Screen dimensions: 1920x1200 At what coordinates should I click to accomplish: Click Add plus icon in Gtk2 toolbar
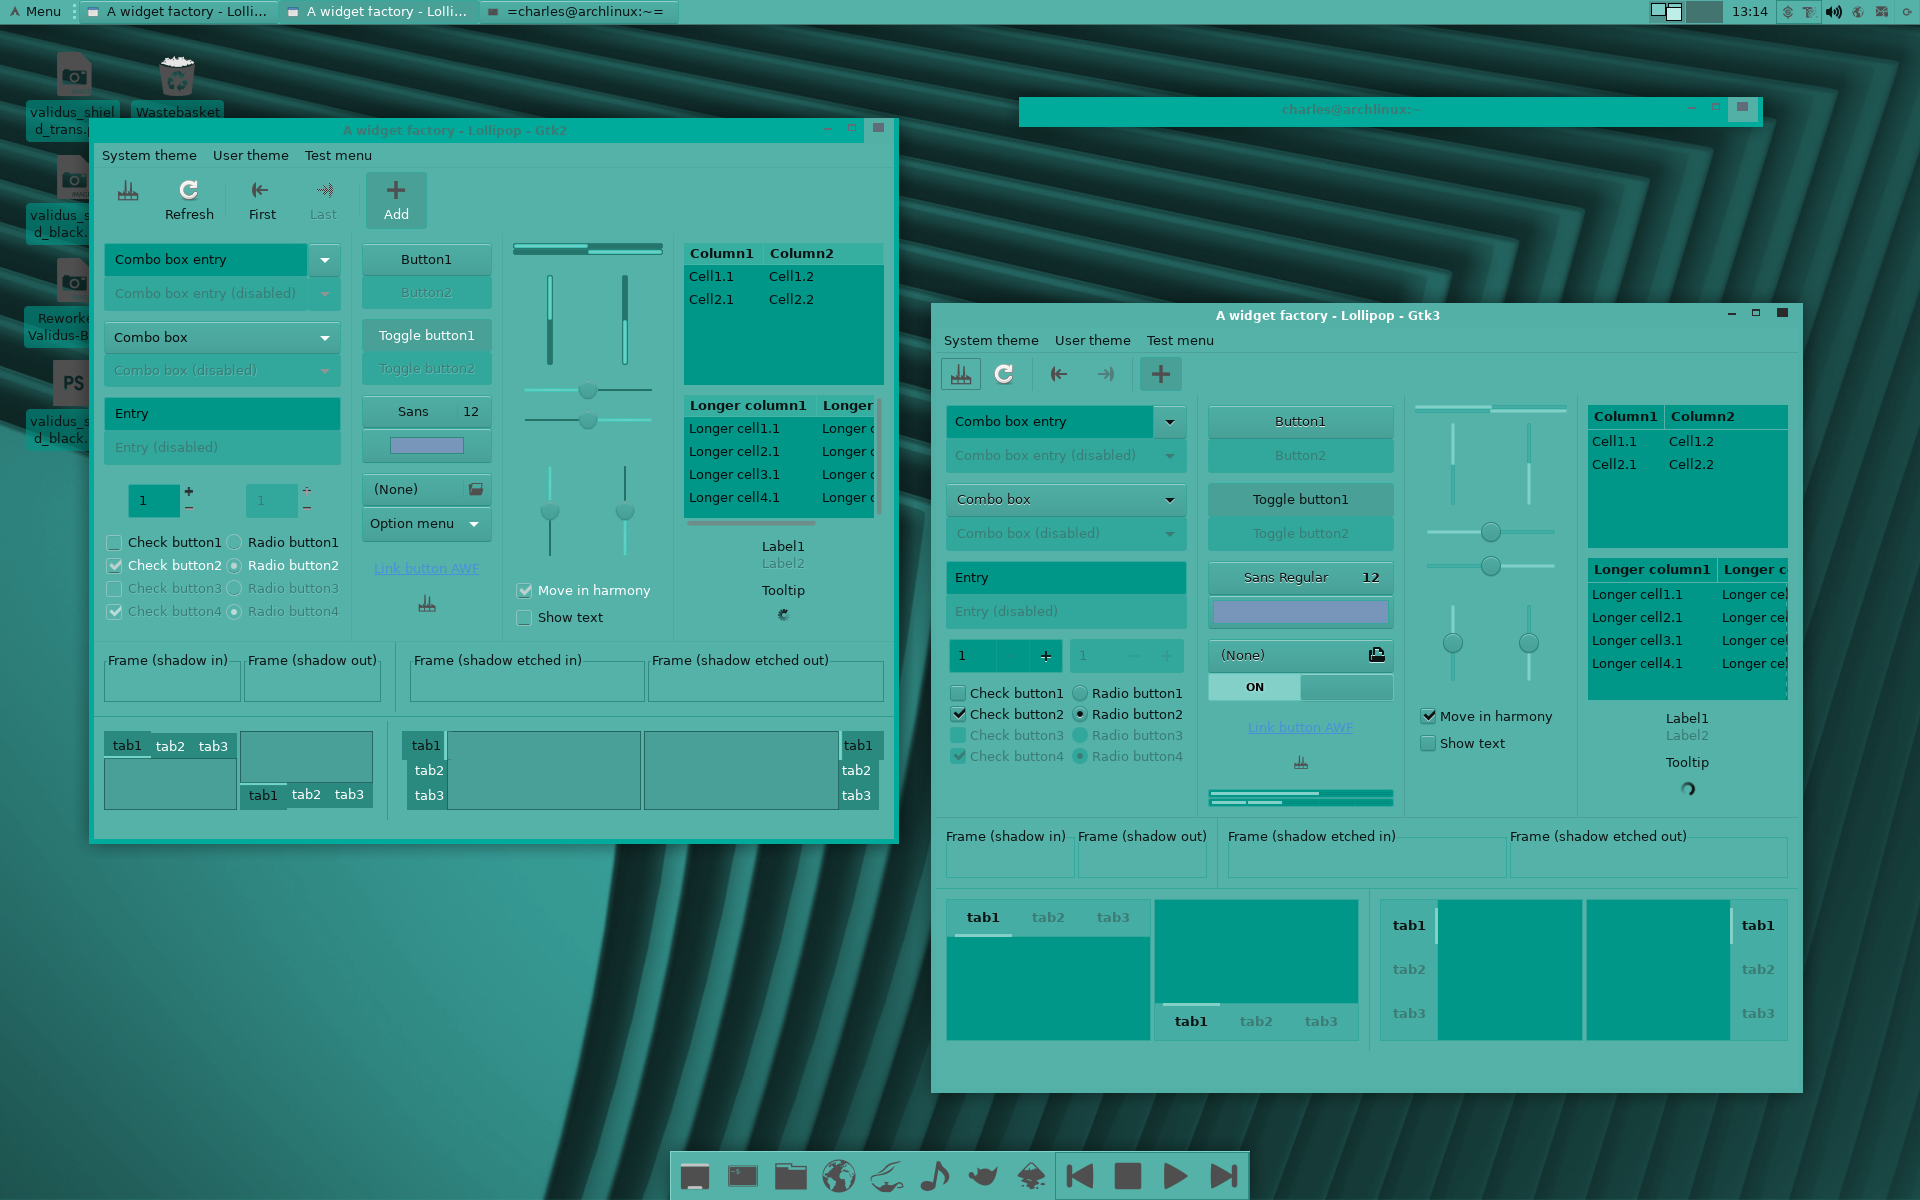coord(396,190)
